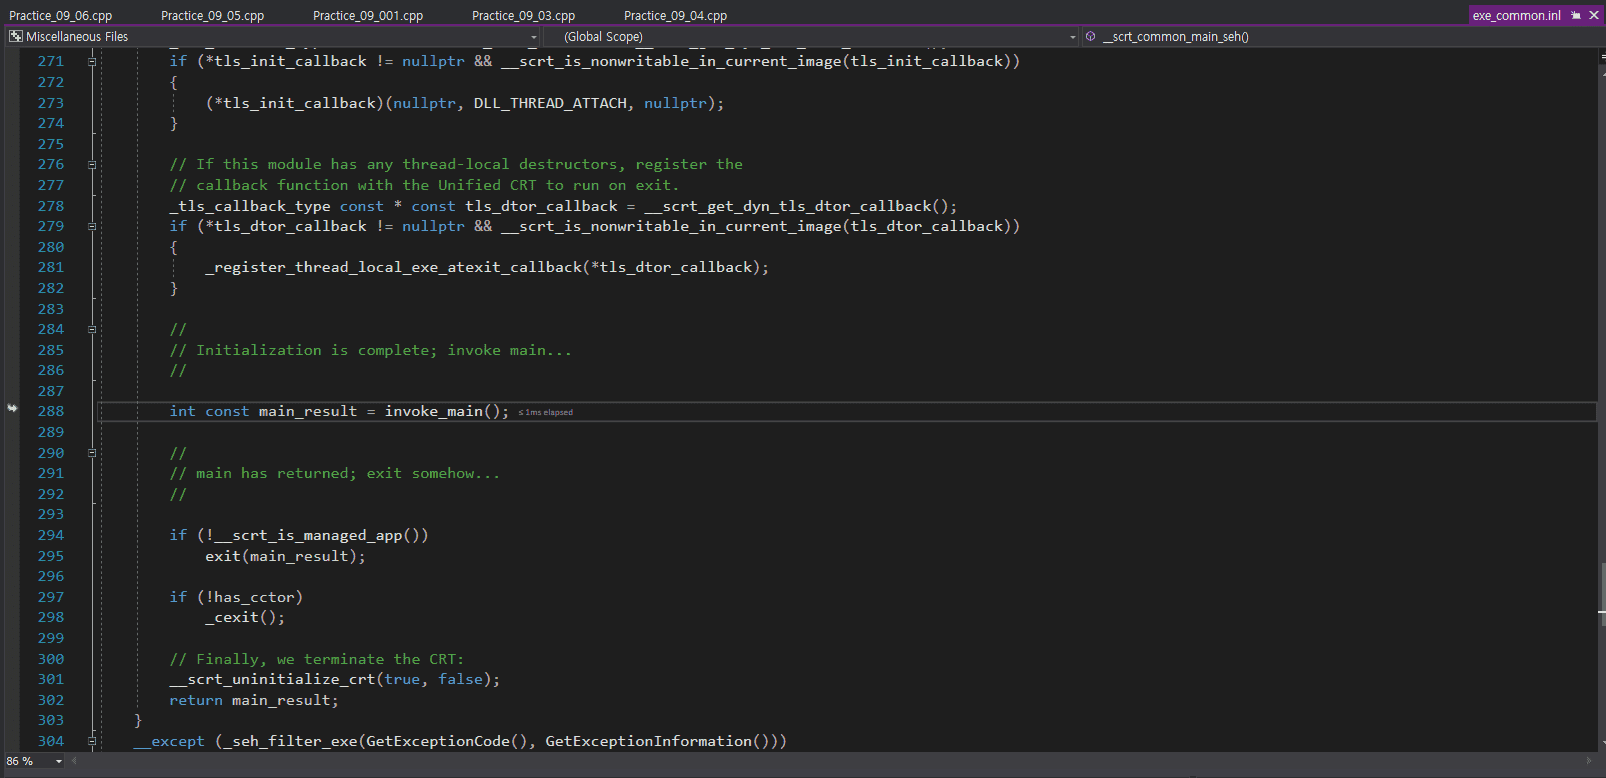
Task: Collapse the __except block at line 304
Action: pyautogui.click(x=92, y=741)
